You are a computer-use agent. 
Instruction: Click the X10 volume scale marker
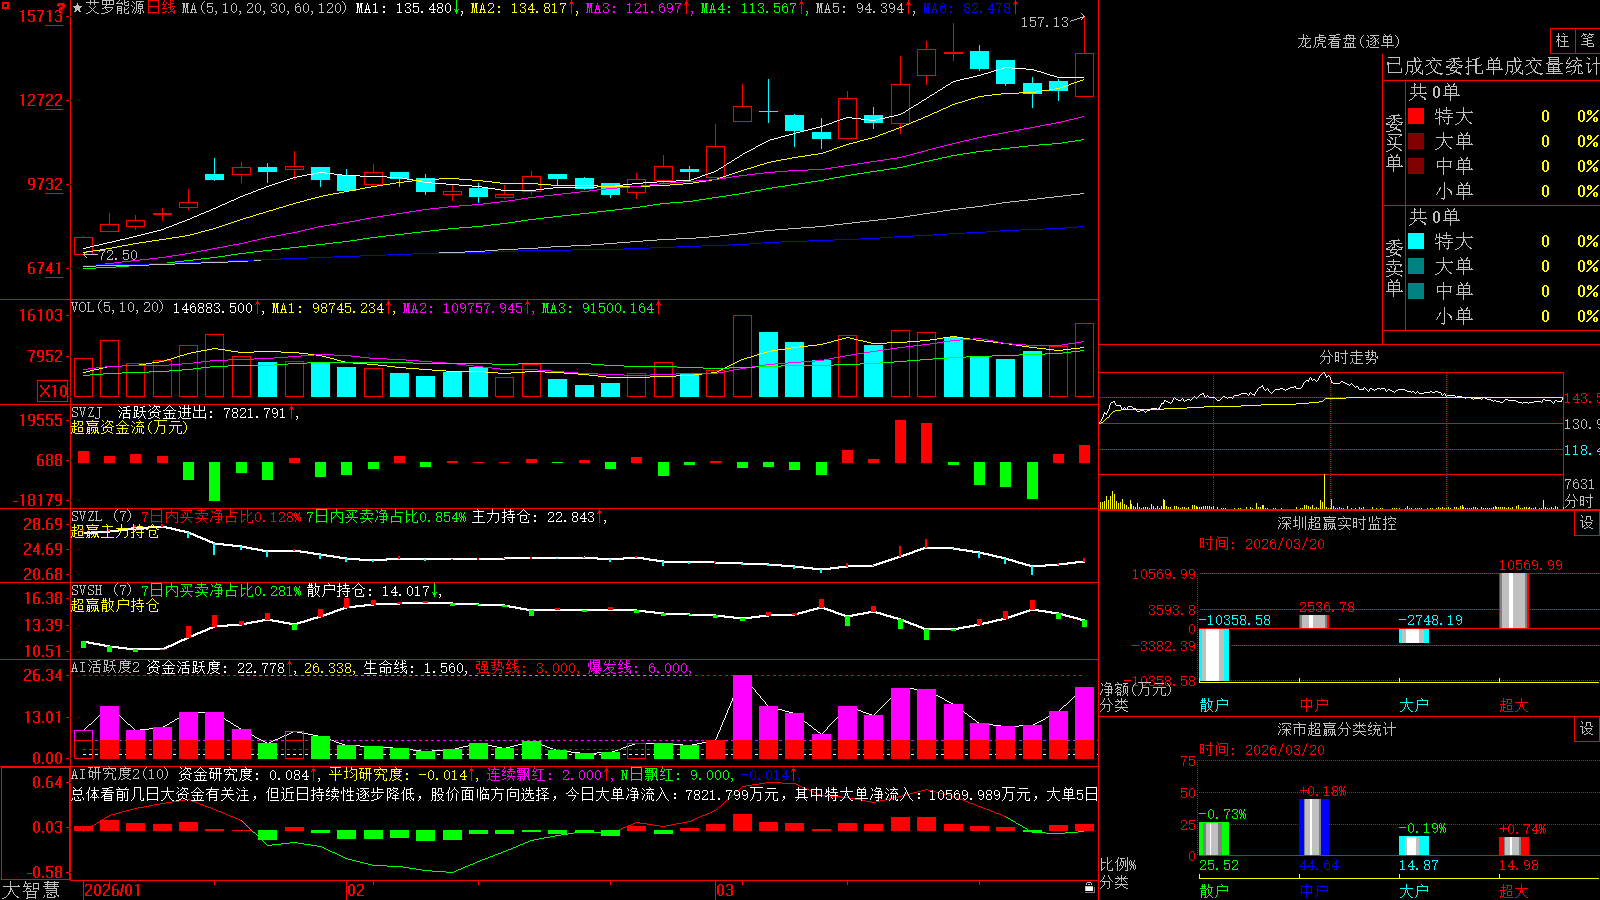coord(53,391)
